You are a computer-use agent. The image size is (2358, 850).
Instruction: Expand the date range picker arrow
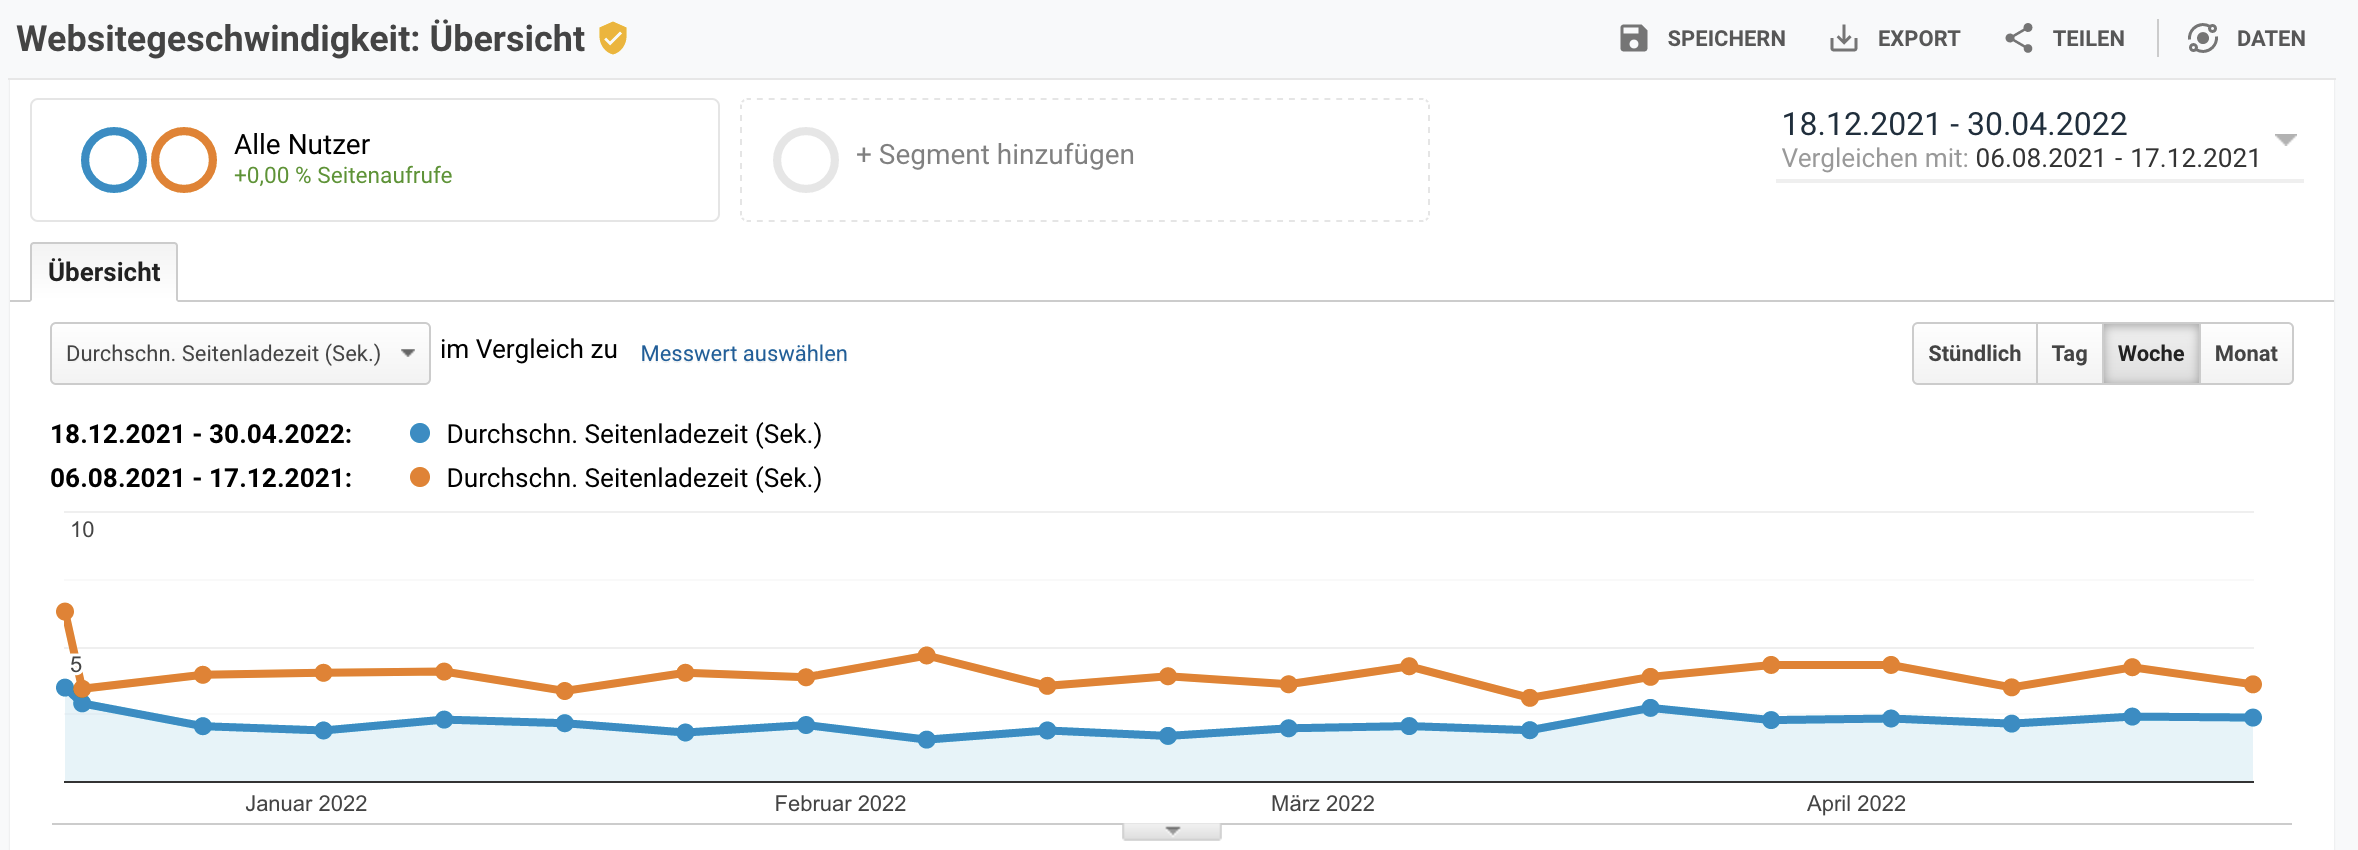pyautogui.click(x=2285, y=139)
